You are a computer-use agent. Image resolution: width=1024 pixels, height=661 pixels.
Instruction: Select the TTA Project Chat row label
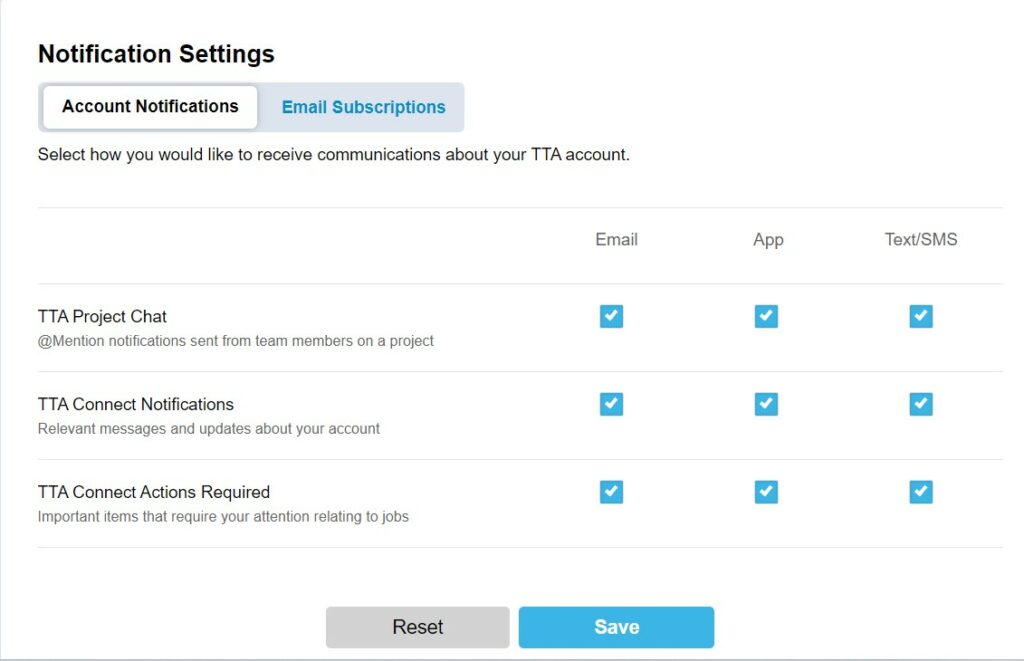click(102, 316)
